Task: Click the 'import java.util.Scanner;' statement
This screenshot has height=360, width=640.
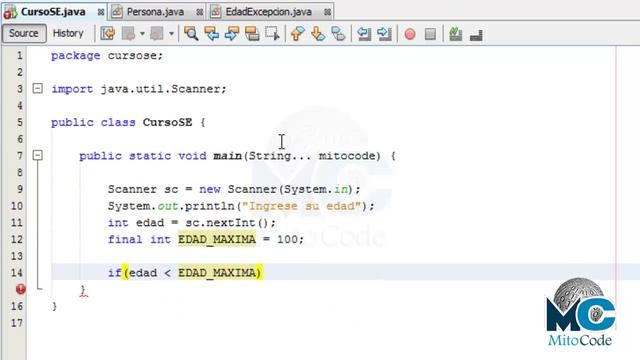Action: pyautogui.click(x=139, y=89)
